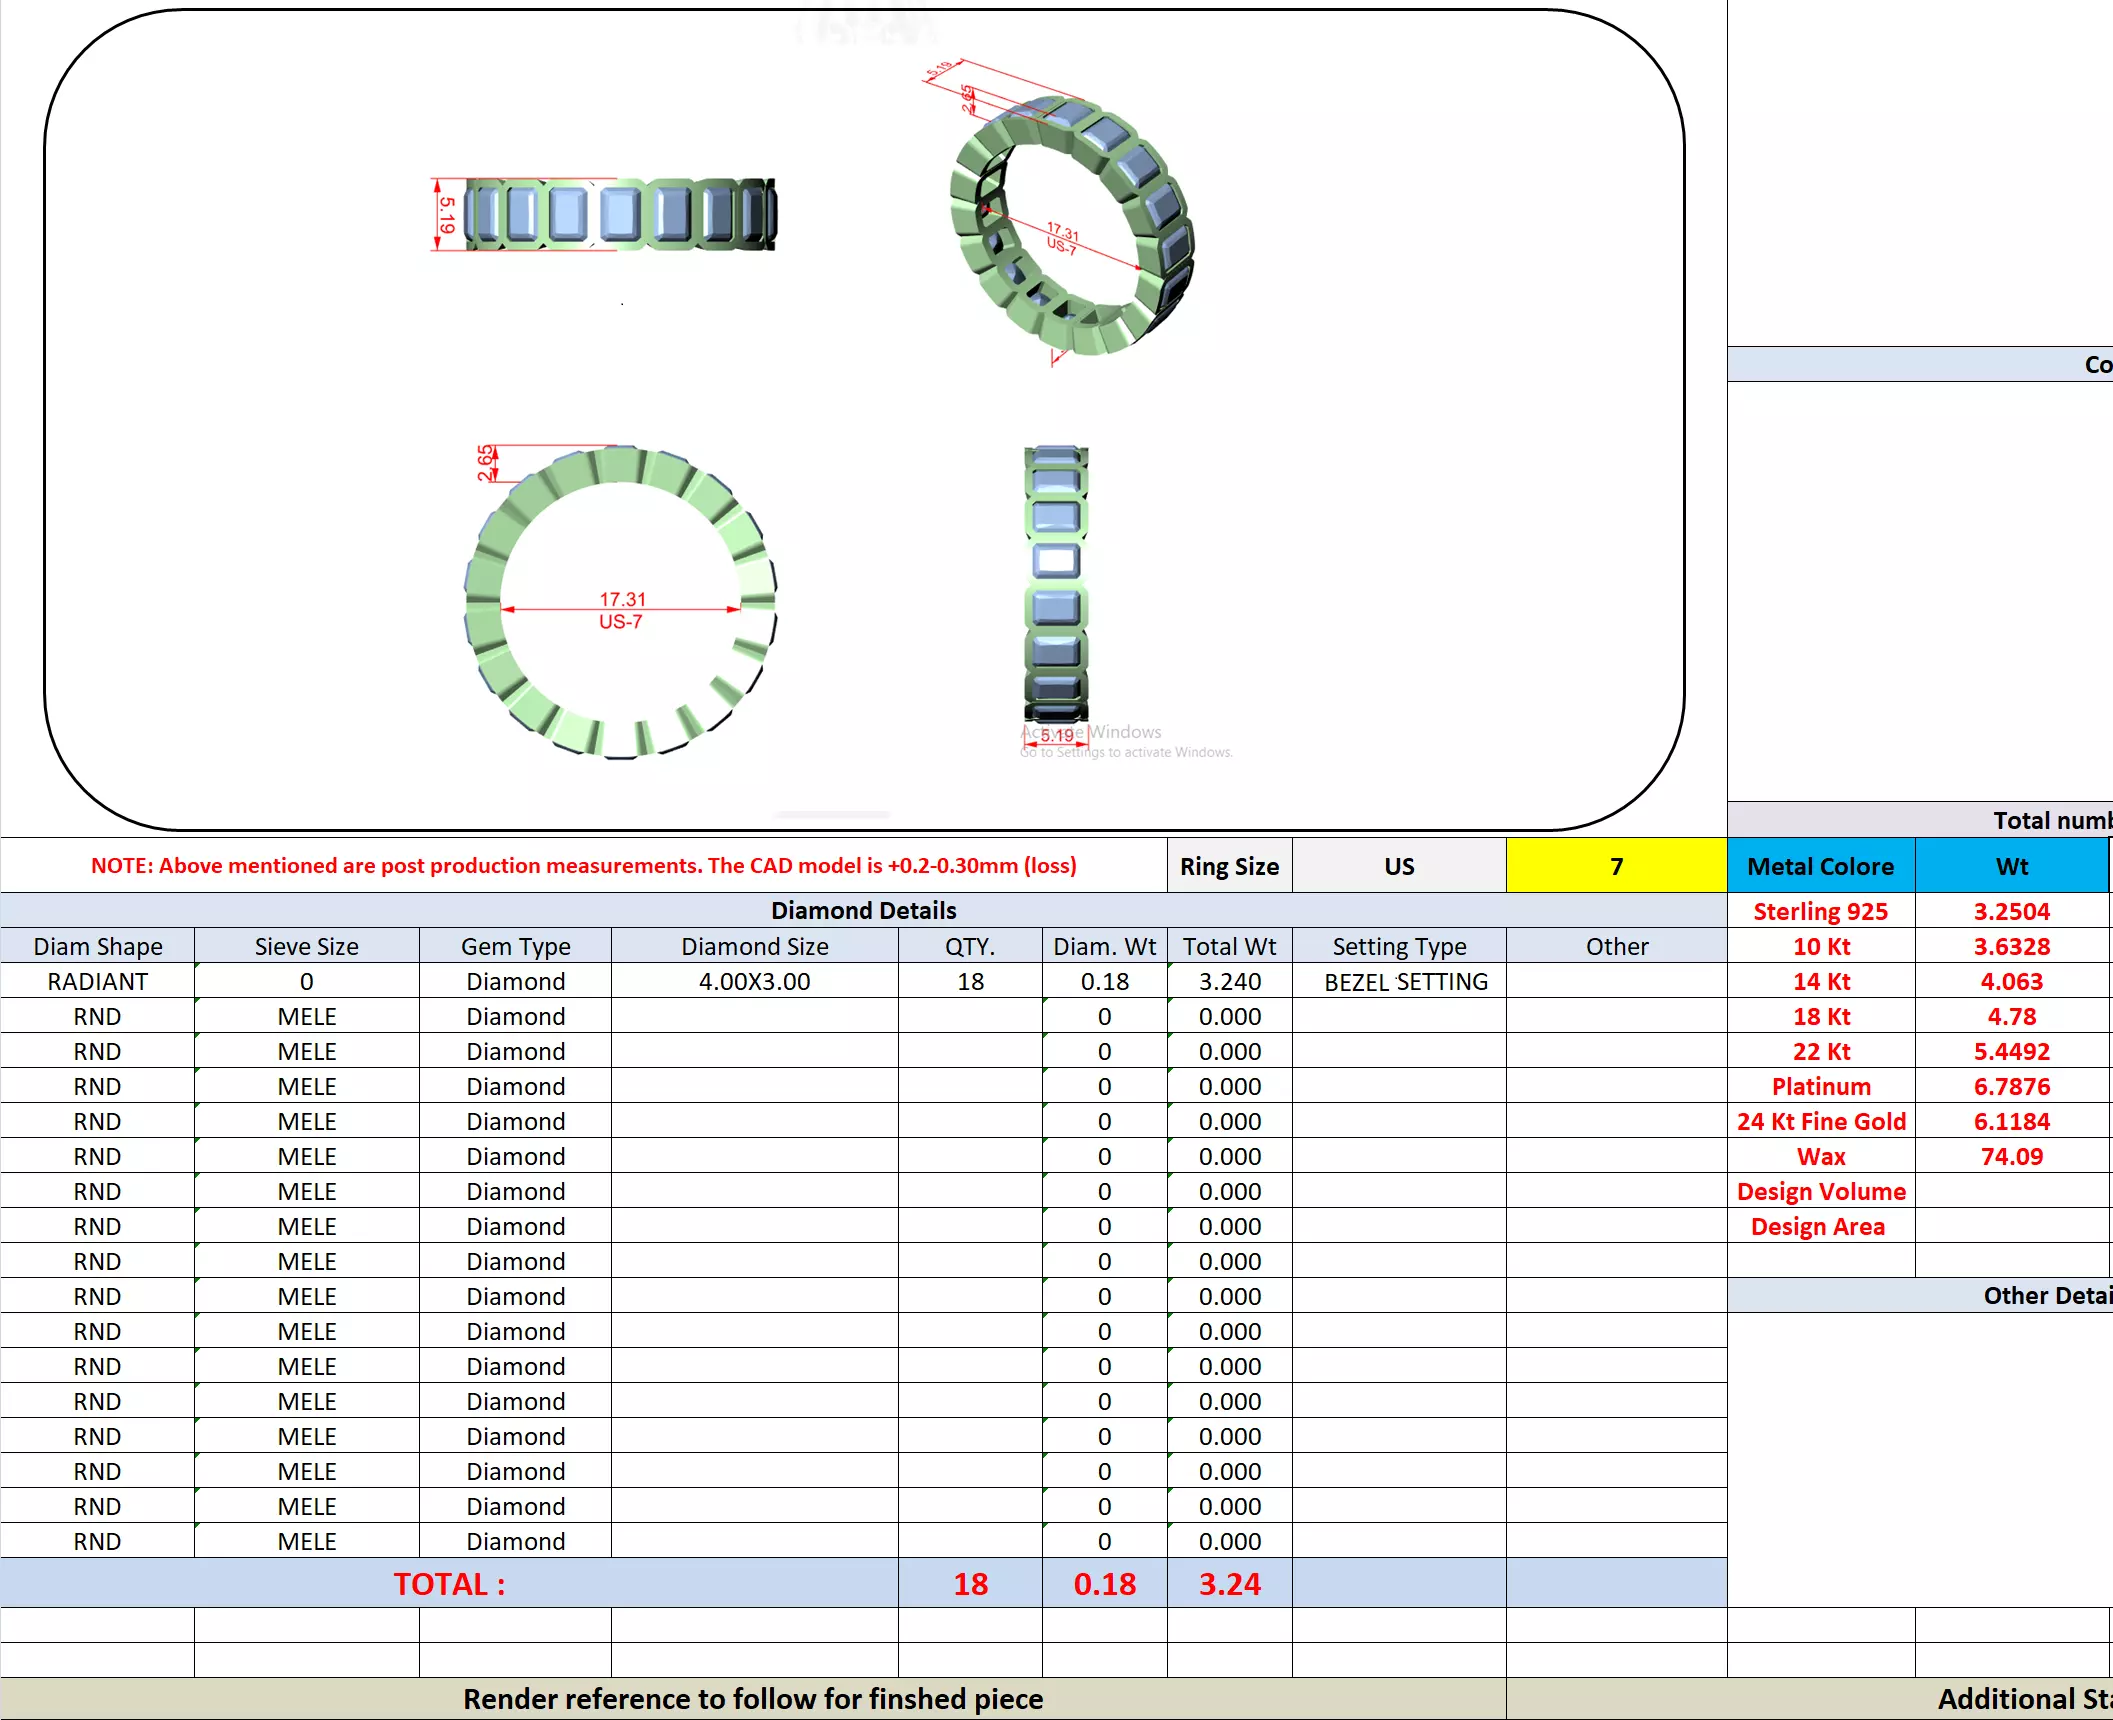Screen dimensions: 2113x1720
Task: Click the Render reference to follow header
Action: tap(752, 1699)
